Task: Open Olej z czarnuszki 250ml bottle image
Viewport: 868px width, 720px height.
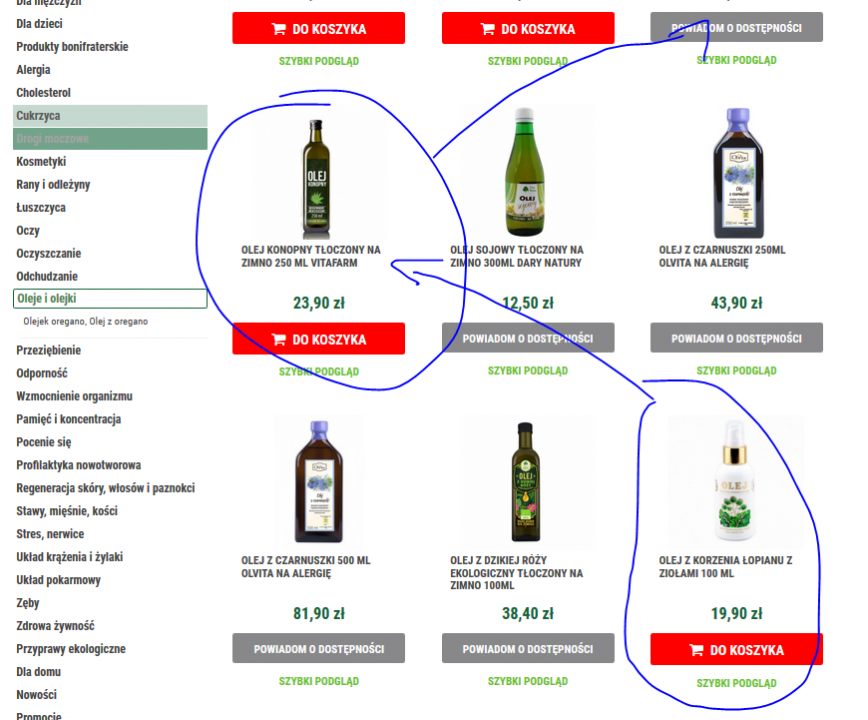Action: coord(738,173)
